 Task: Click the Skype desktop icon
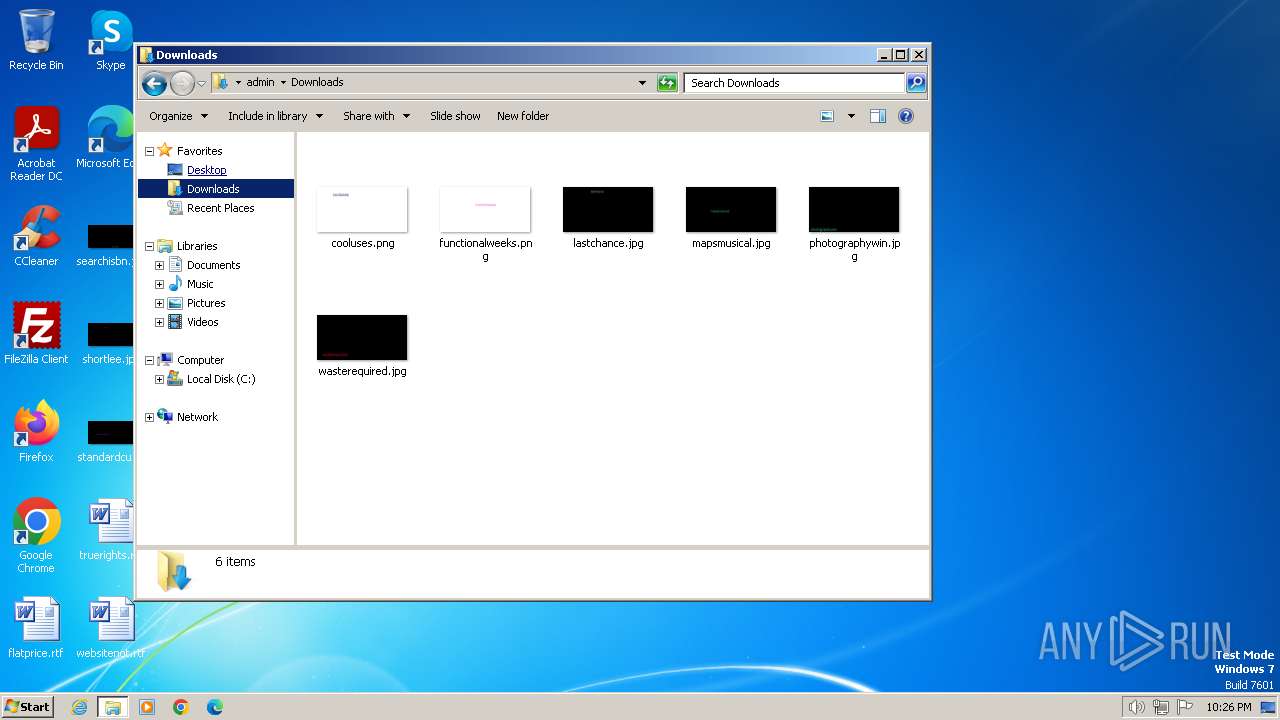(x=110, y=40)
